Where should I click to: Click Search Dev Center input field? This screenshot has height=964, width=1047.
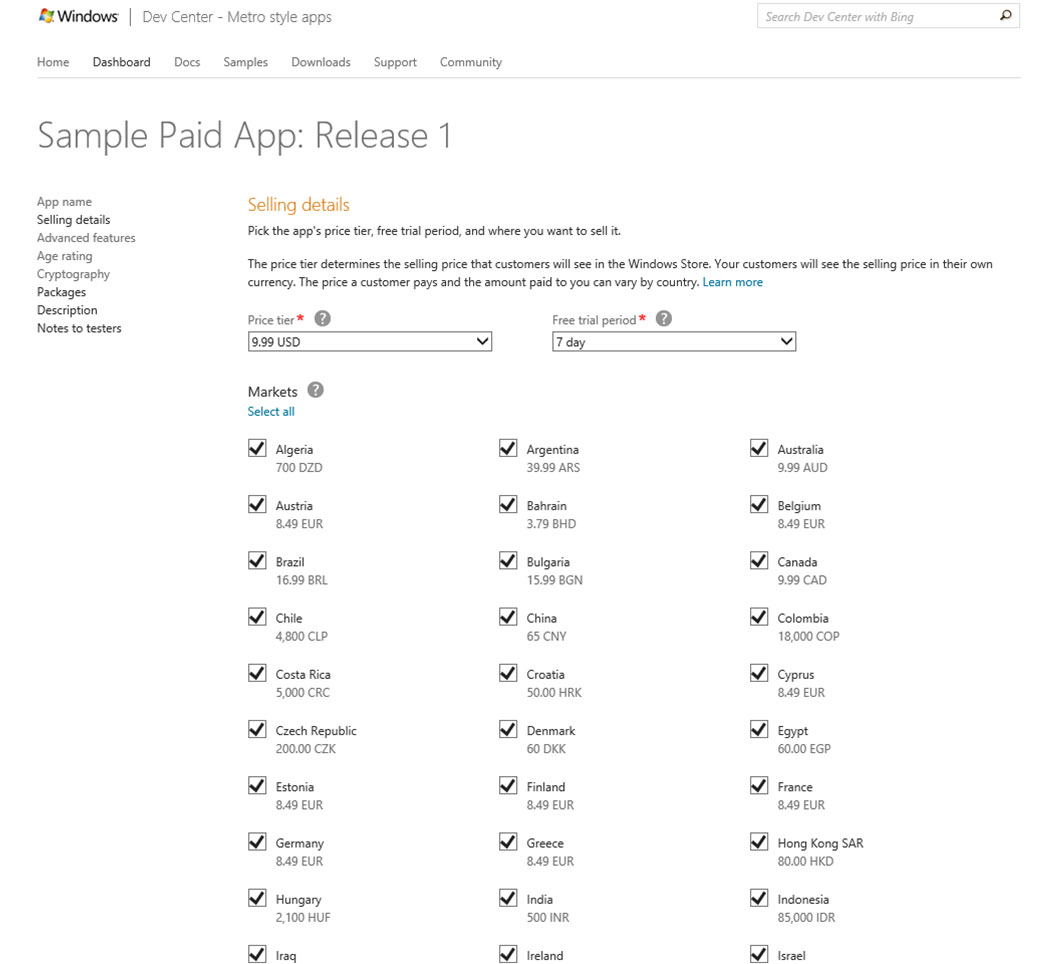[x=877, y=16]
